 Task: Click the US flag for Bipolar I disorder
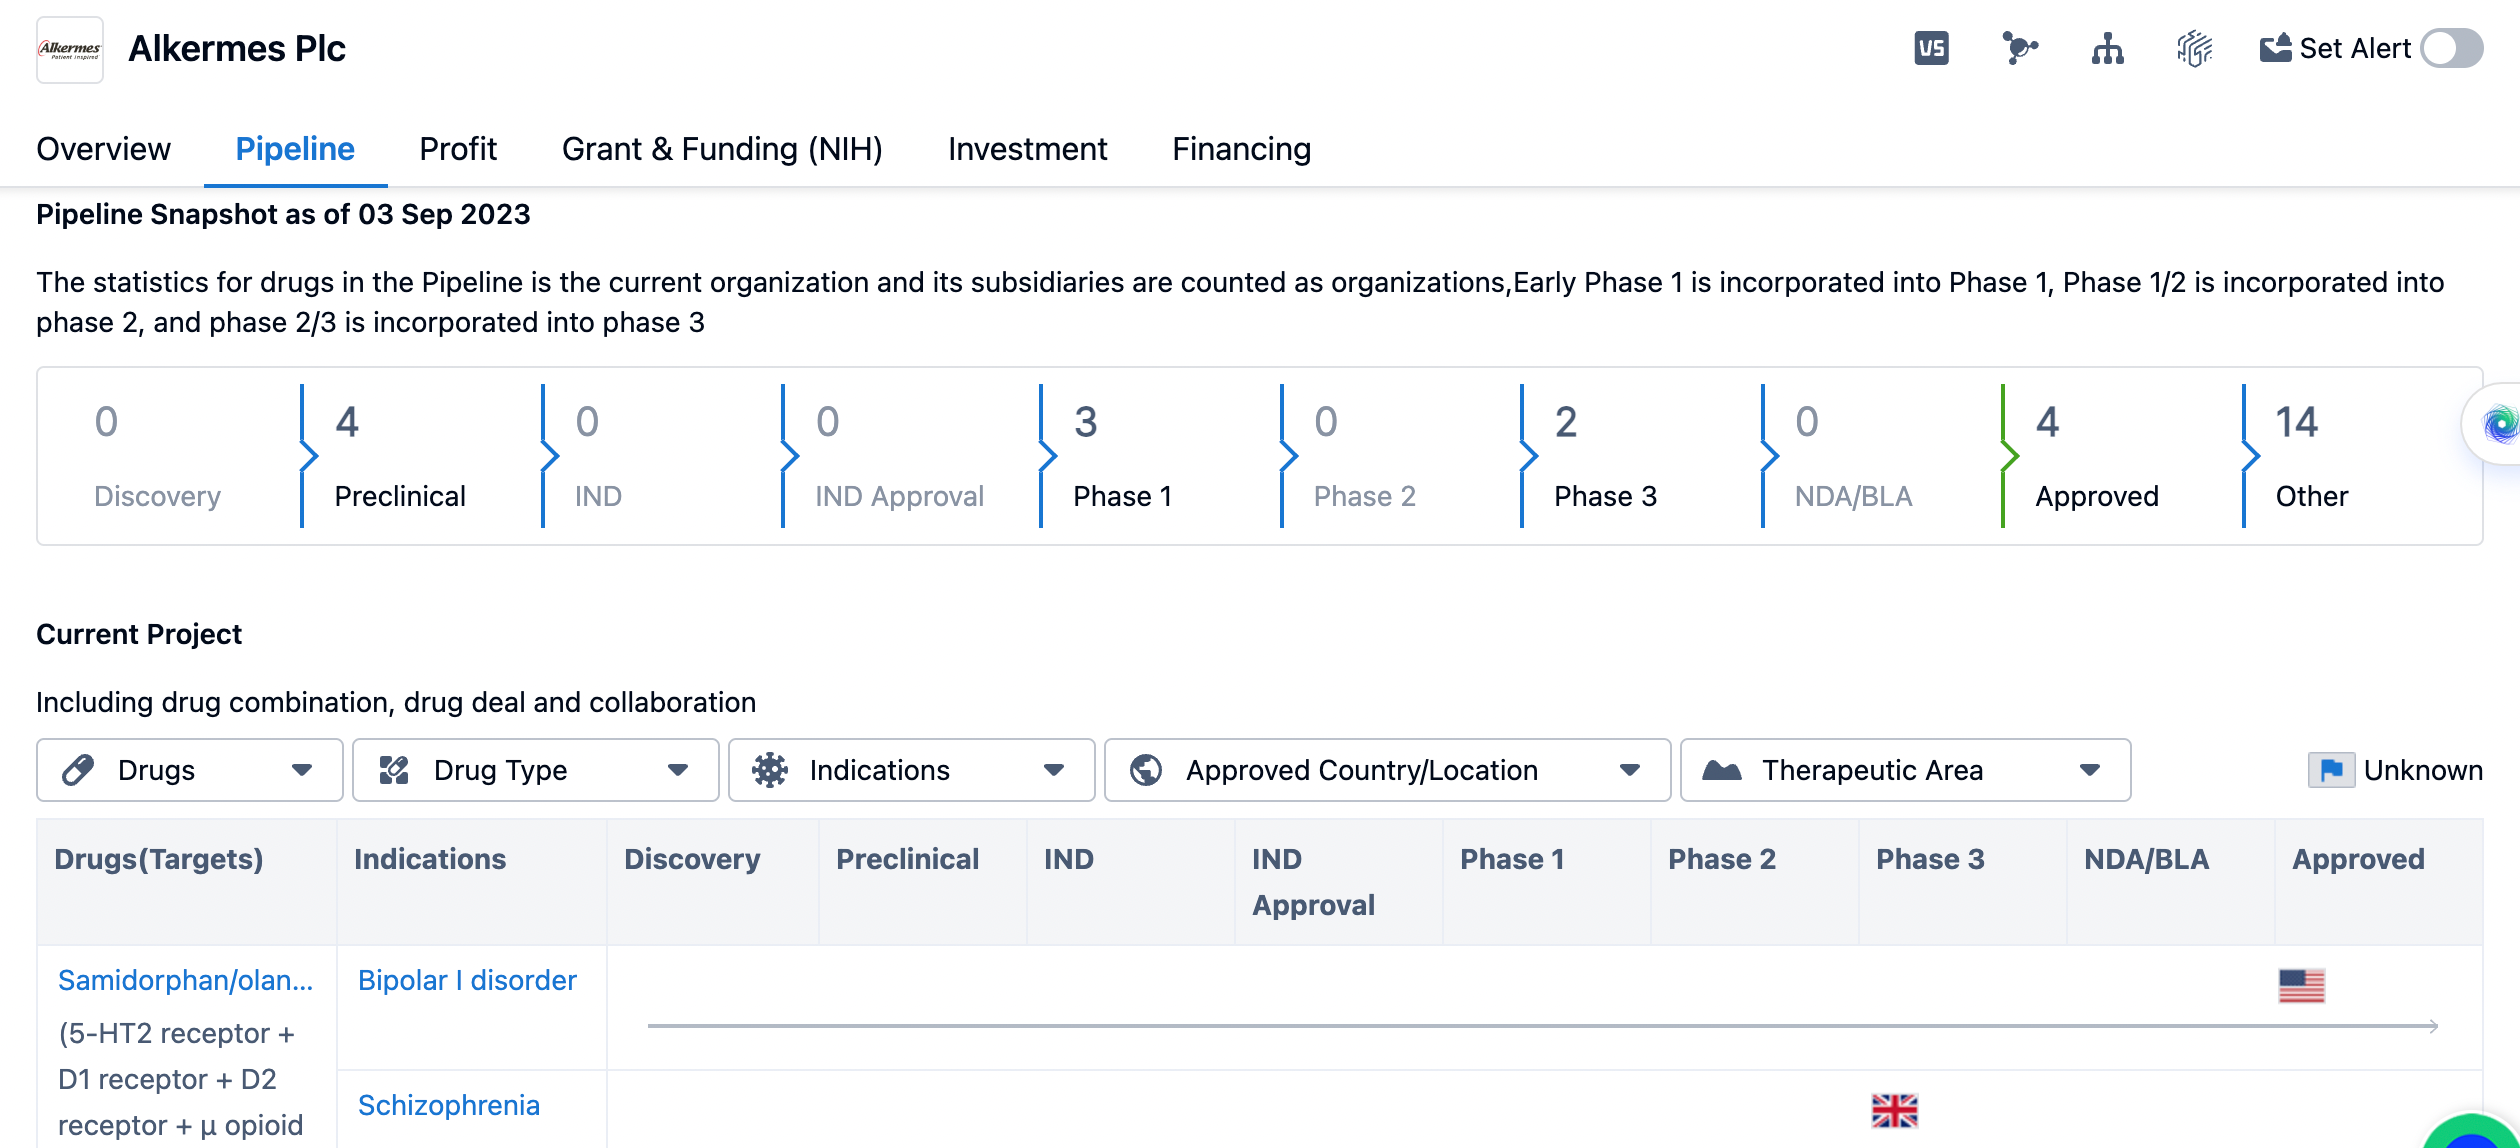coord(2301,986)
